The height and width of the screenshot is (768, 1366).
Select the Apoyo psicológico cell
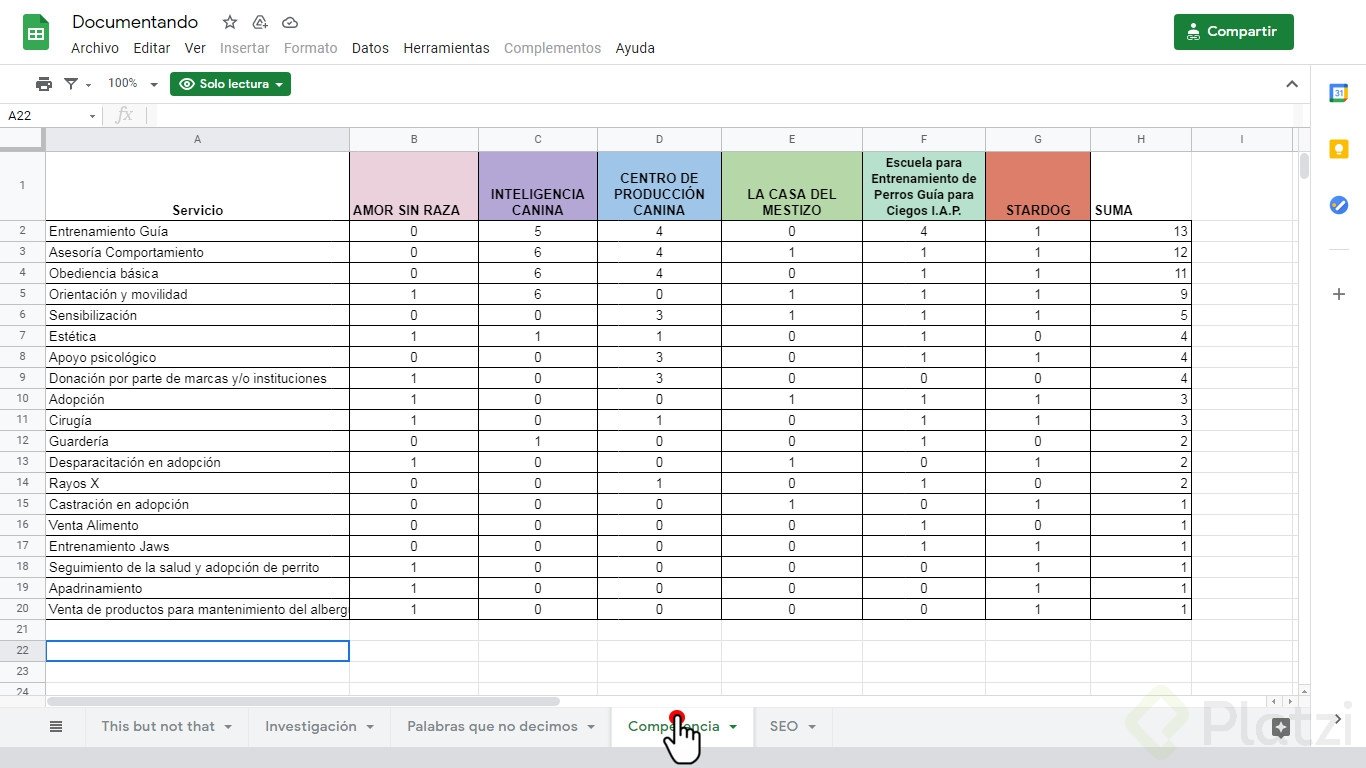(x=197, y=357)
